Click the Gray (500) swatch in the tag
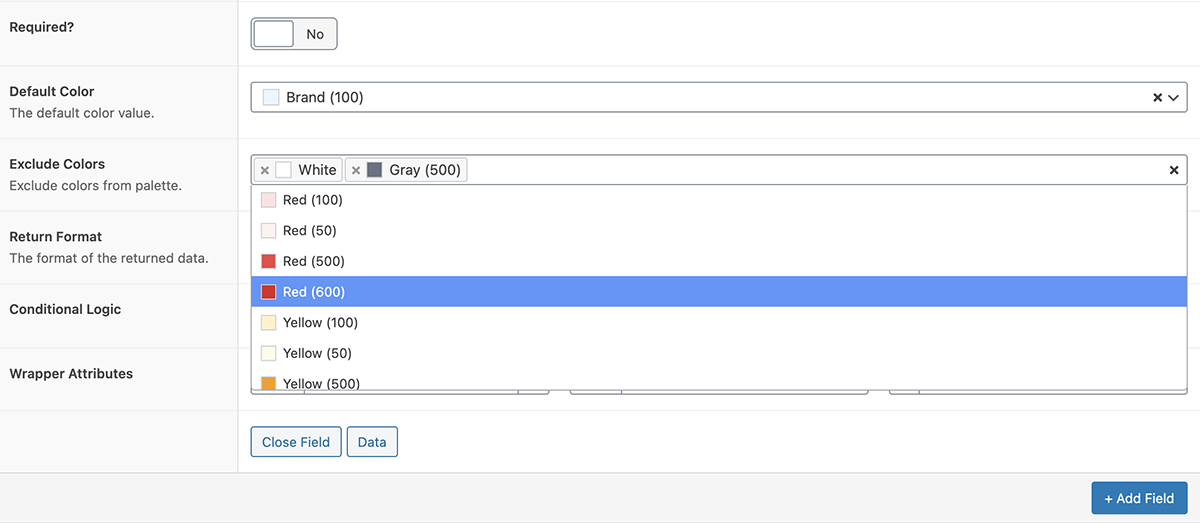 coord(375,170)
